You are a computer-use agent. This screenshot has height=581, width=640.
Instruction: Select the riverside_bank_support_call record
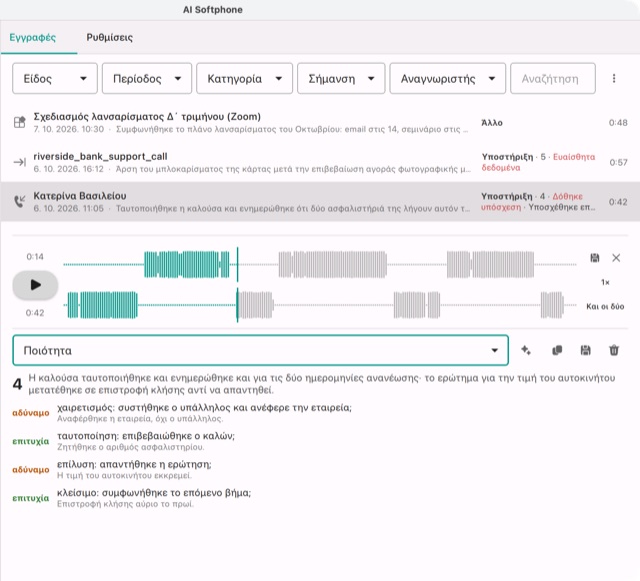(320, 162)
